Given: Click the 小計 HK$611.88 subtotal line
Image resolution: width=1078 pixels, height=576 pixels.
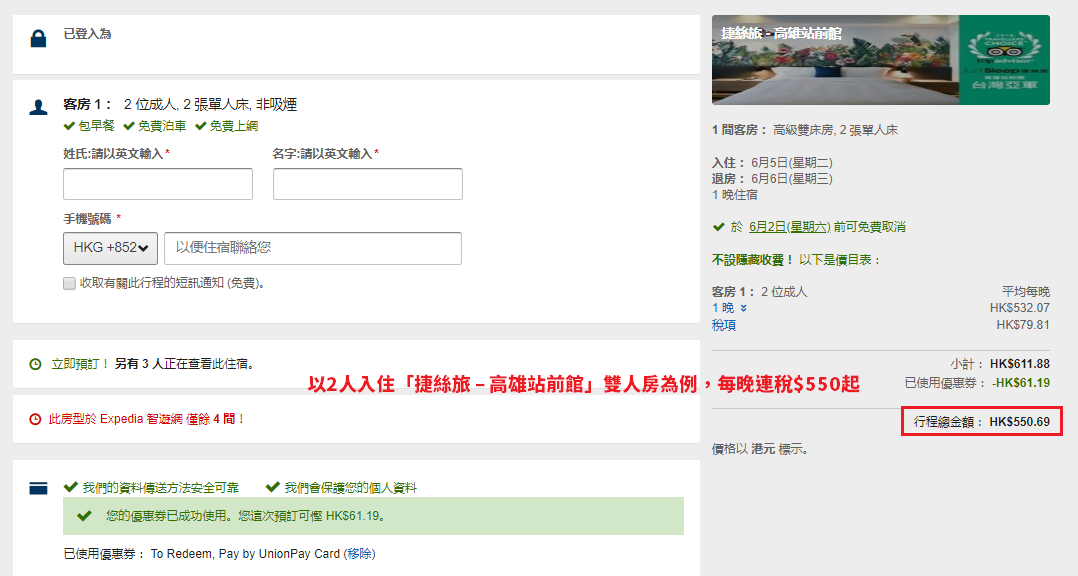Looking at the screenshot, I should [1000, 364].
